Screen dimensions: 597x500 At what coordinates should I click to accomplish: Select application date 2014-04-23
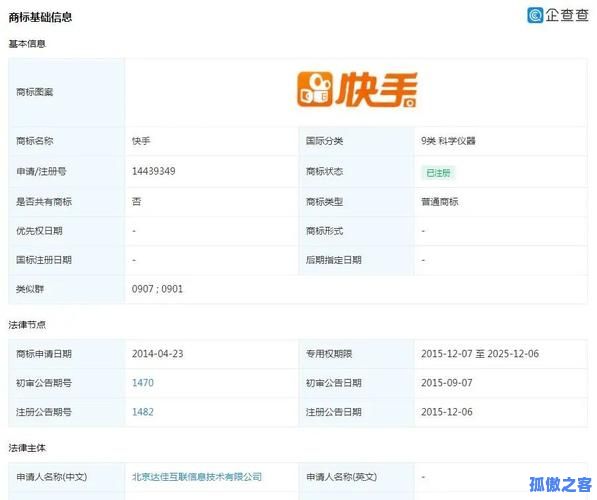[x=158, y=354]
